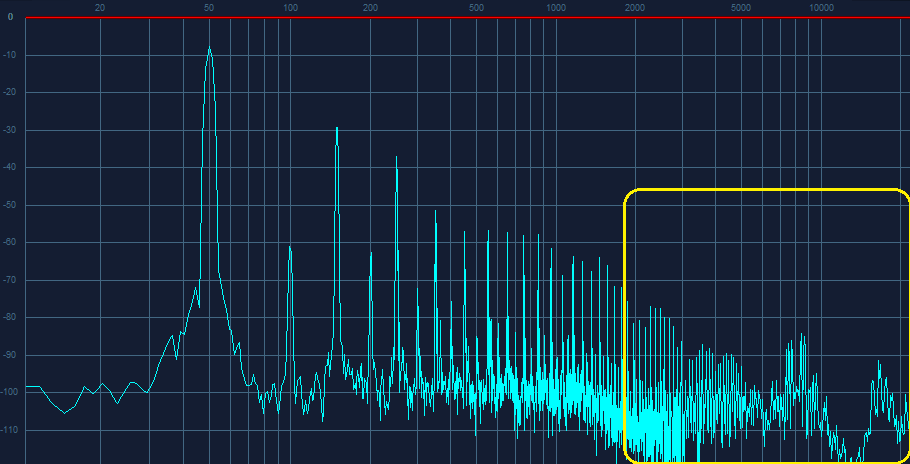The image size is (910, 464).
Task: Click the -80 dB level label
Action: coord(10,317)
